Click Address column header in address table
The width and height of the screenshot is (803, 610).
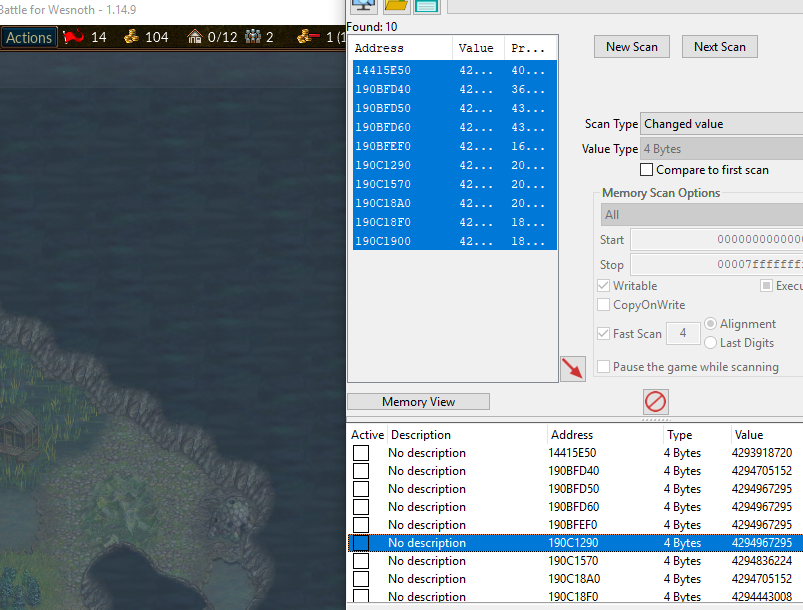[x=605, y=435]
